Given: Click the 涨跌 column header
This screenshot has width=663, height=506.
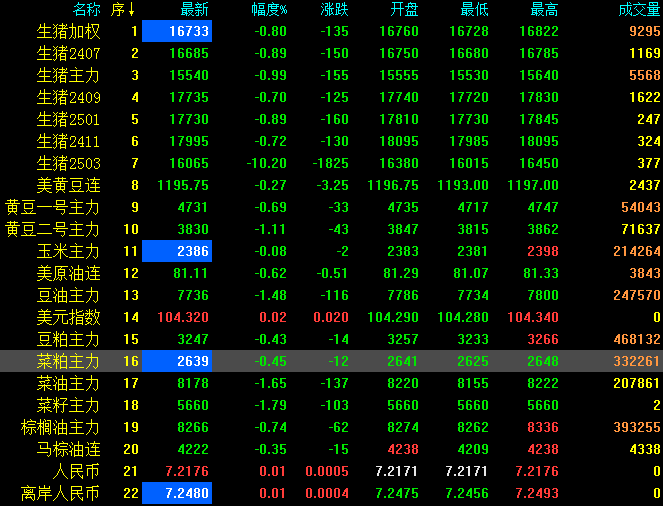Looking at the screenshot, I should pos(335,10).
